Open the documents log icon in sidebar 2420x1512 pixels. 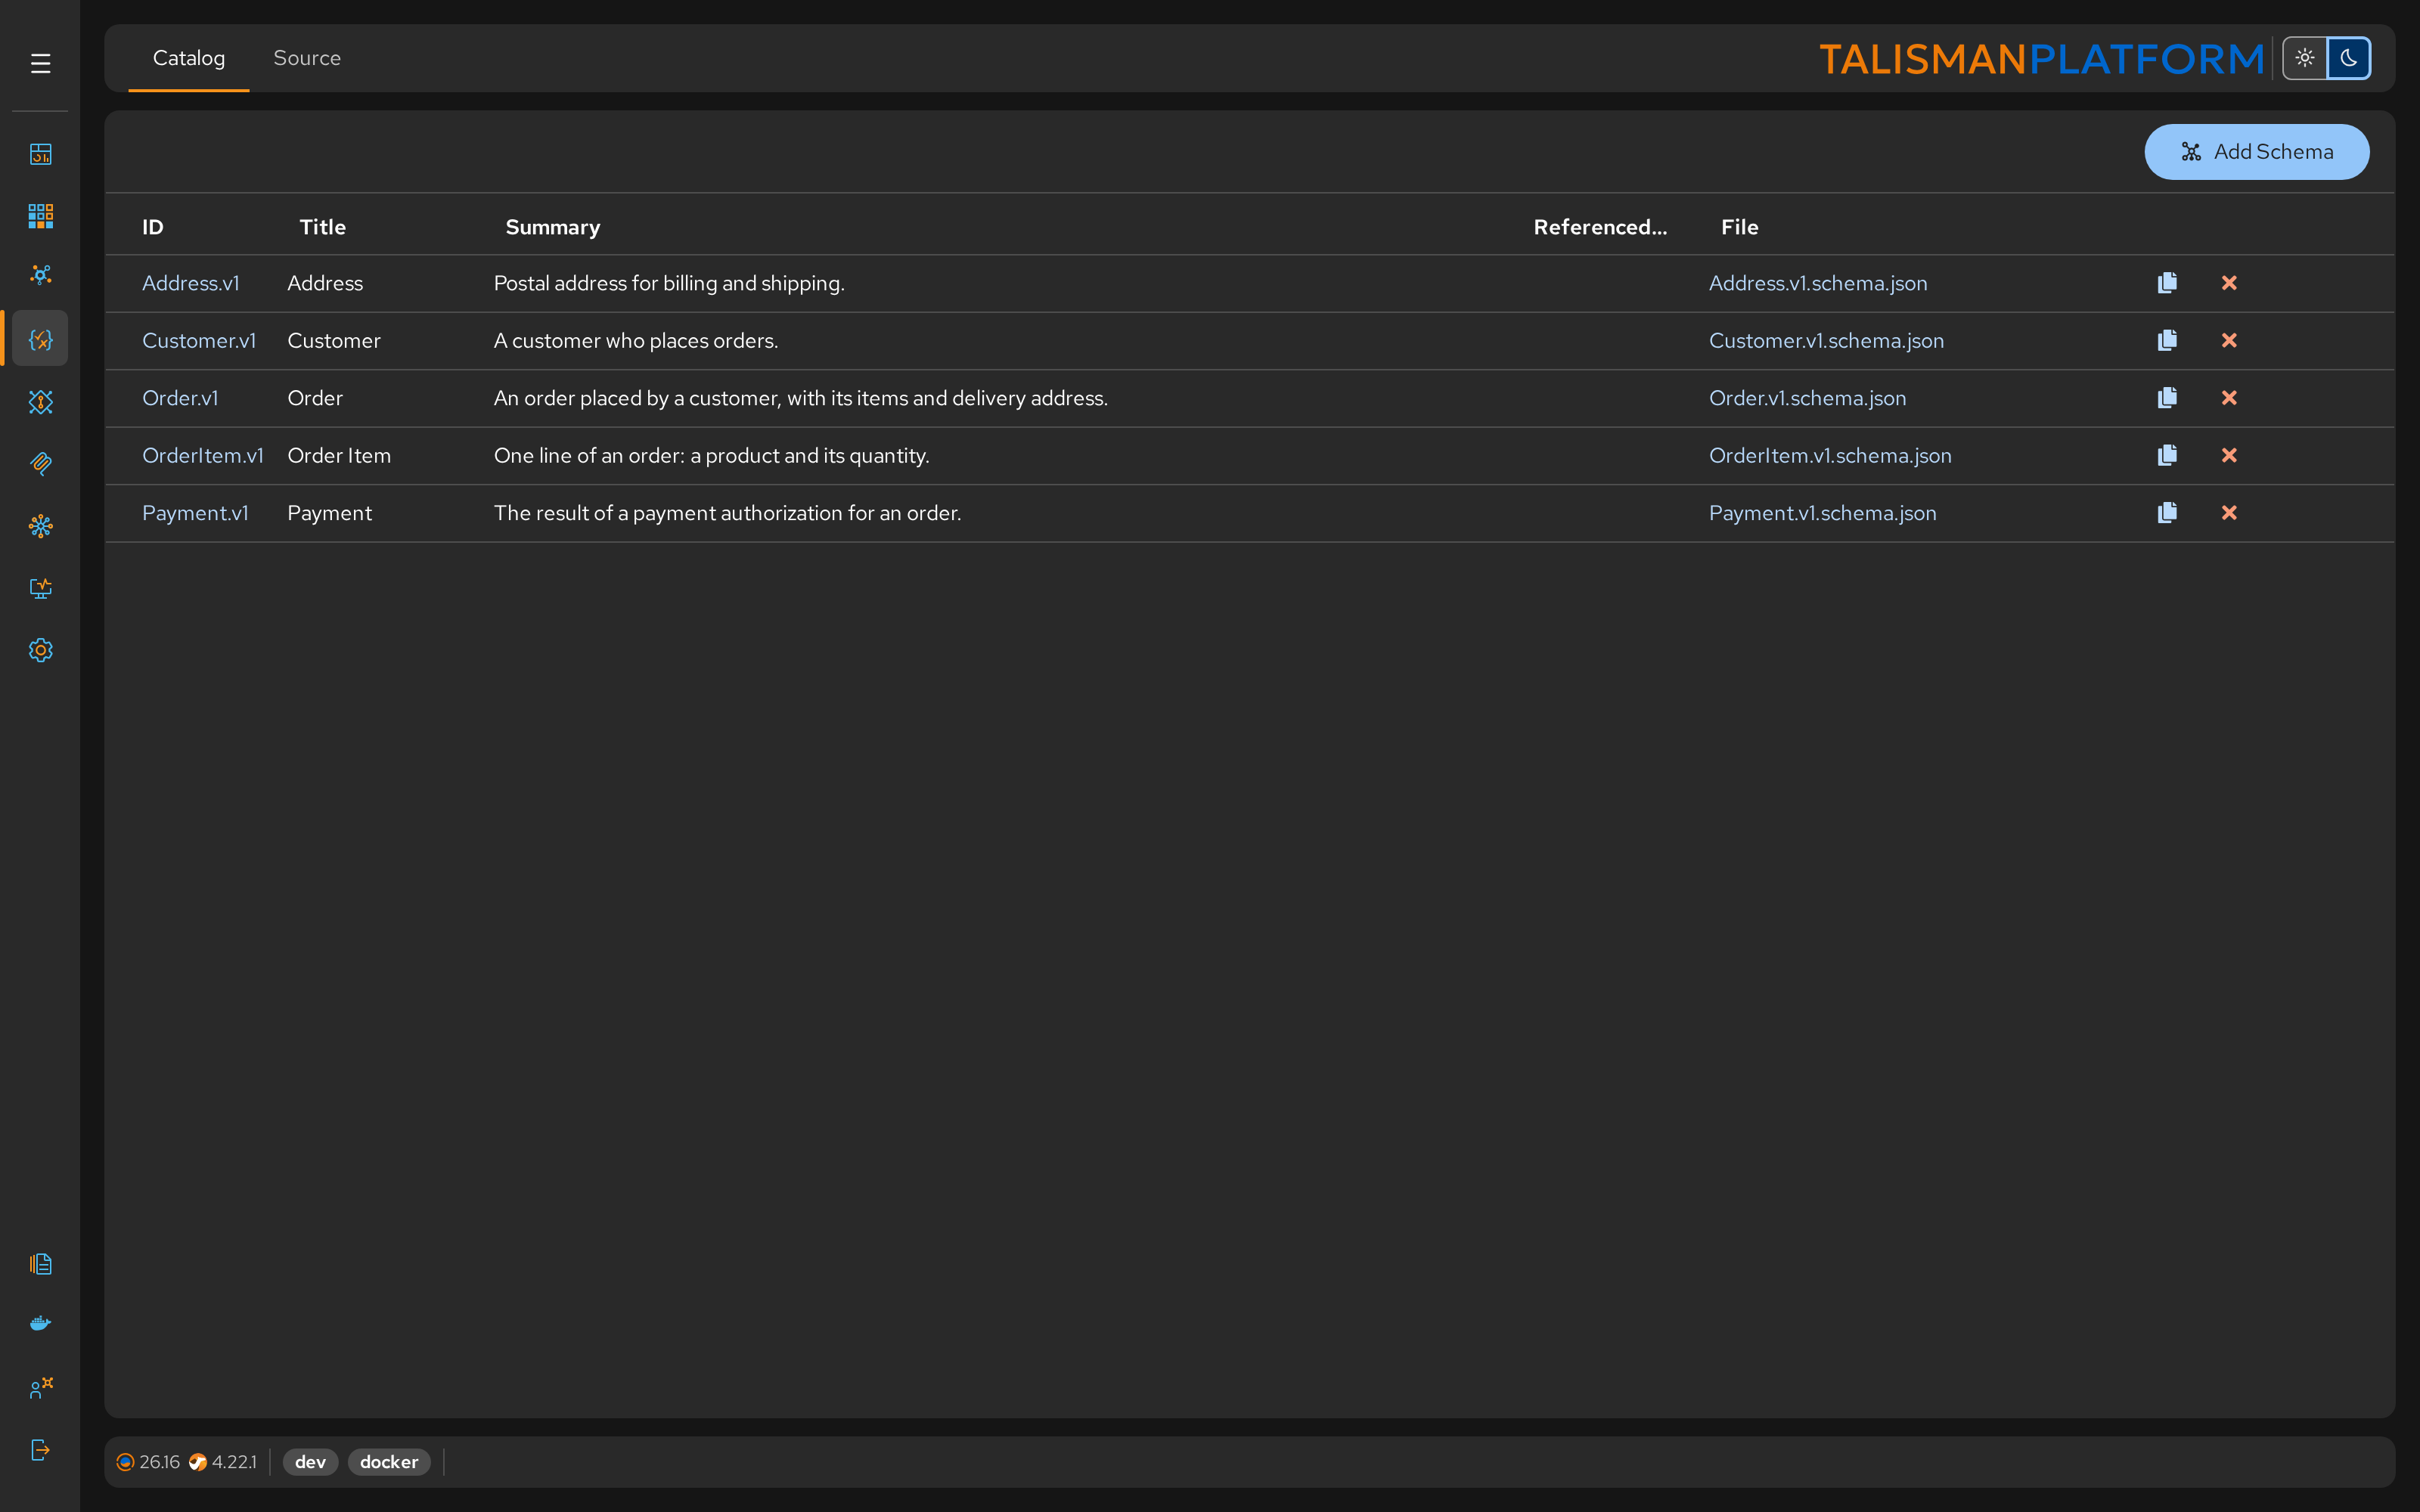pos(40,1264)
